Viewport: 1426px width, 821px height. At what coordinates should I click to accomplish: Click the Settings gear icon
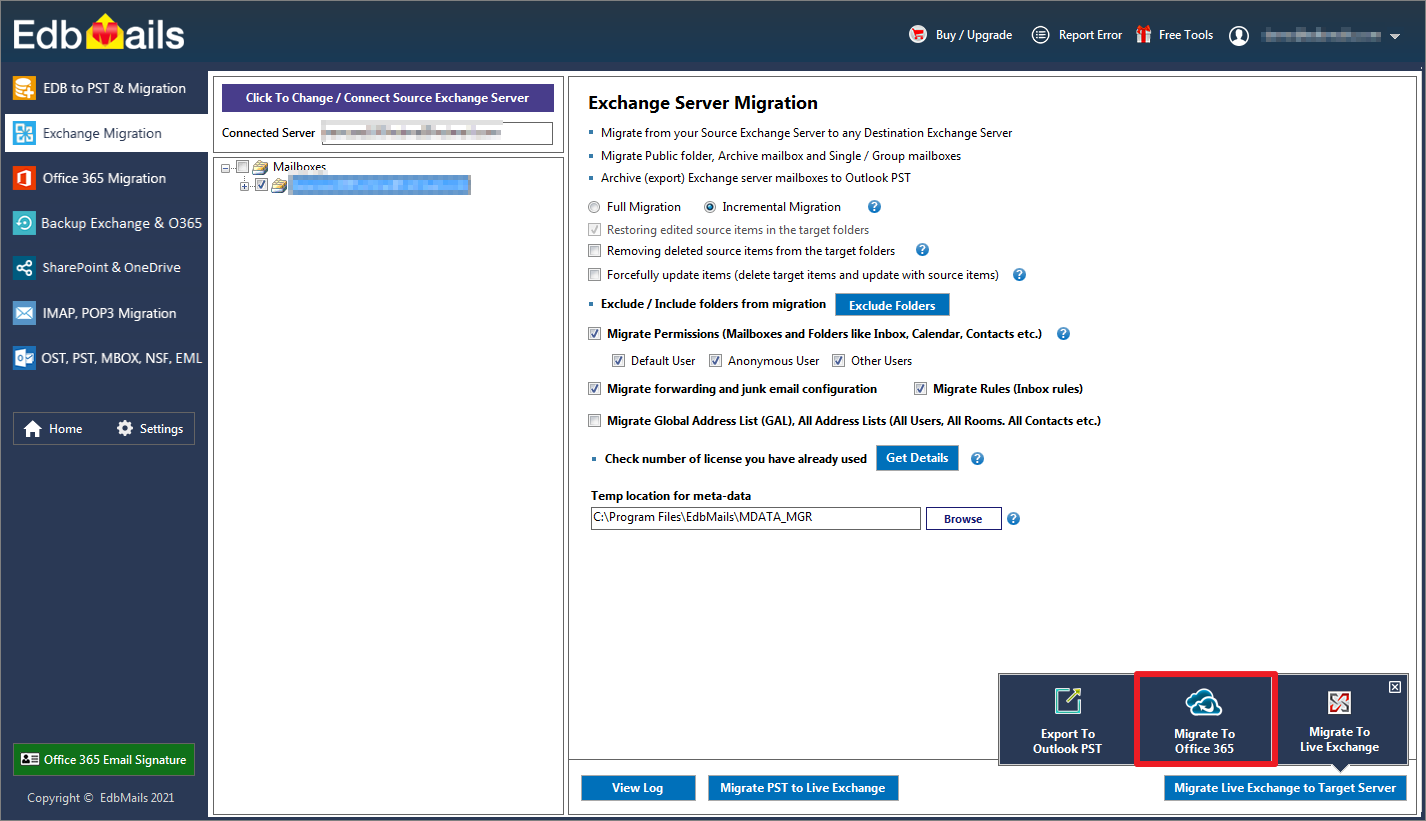click(125, 428)
